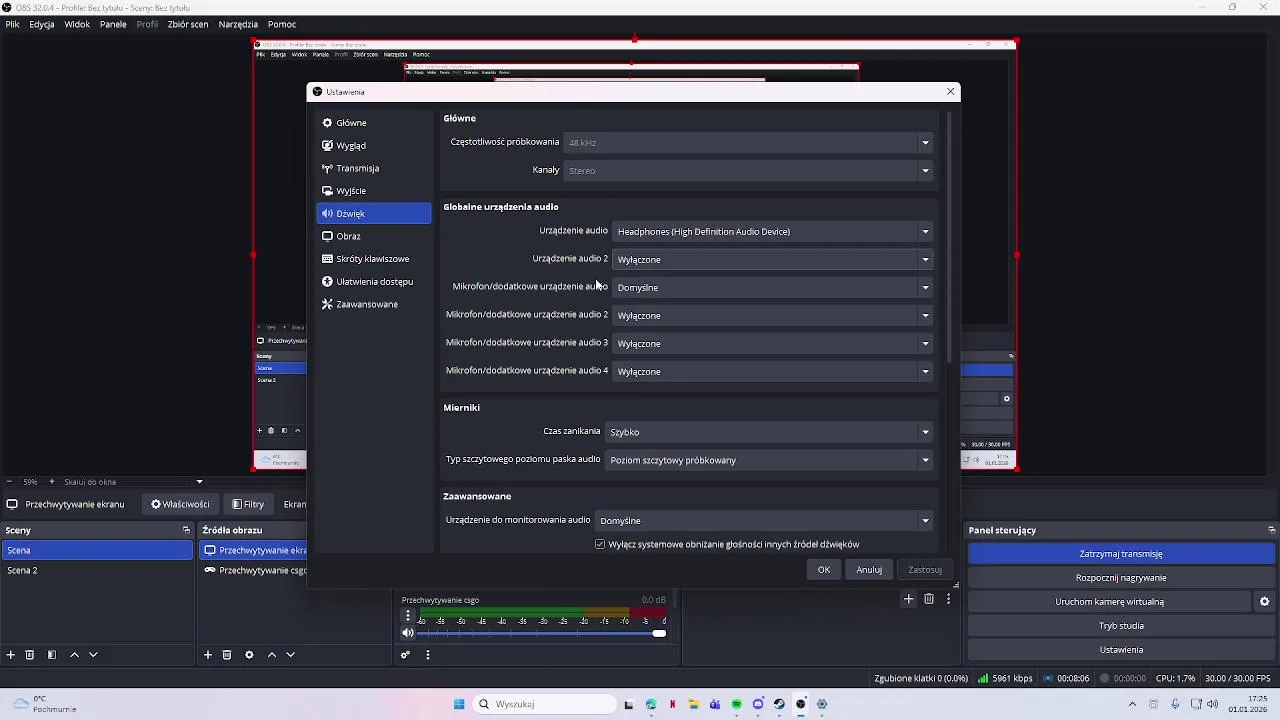The width and height of the screenshot is (1280, 720).
Task: Open audio mixer three-dot menu at bottom
Action: click(428, 655)
